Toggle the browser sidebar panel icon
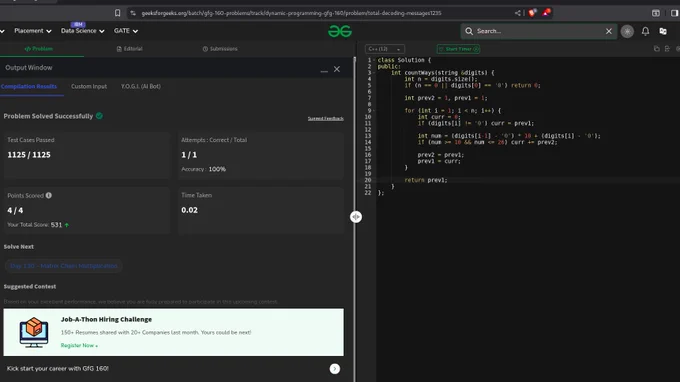 click(674, 13)
